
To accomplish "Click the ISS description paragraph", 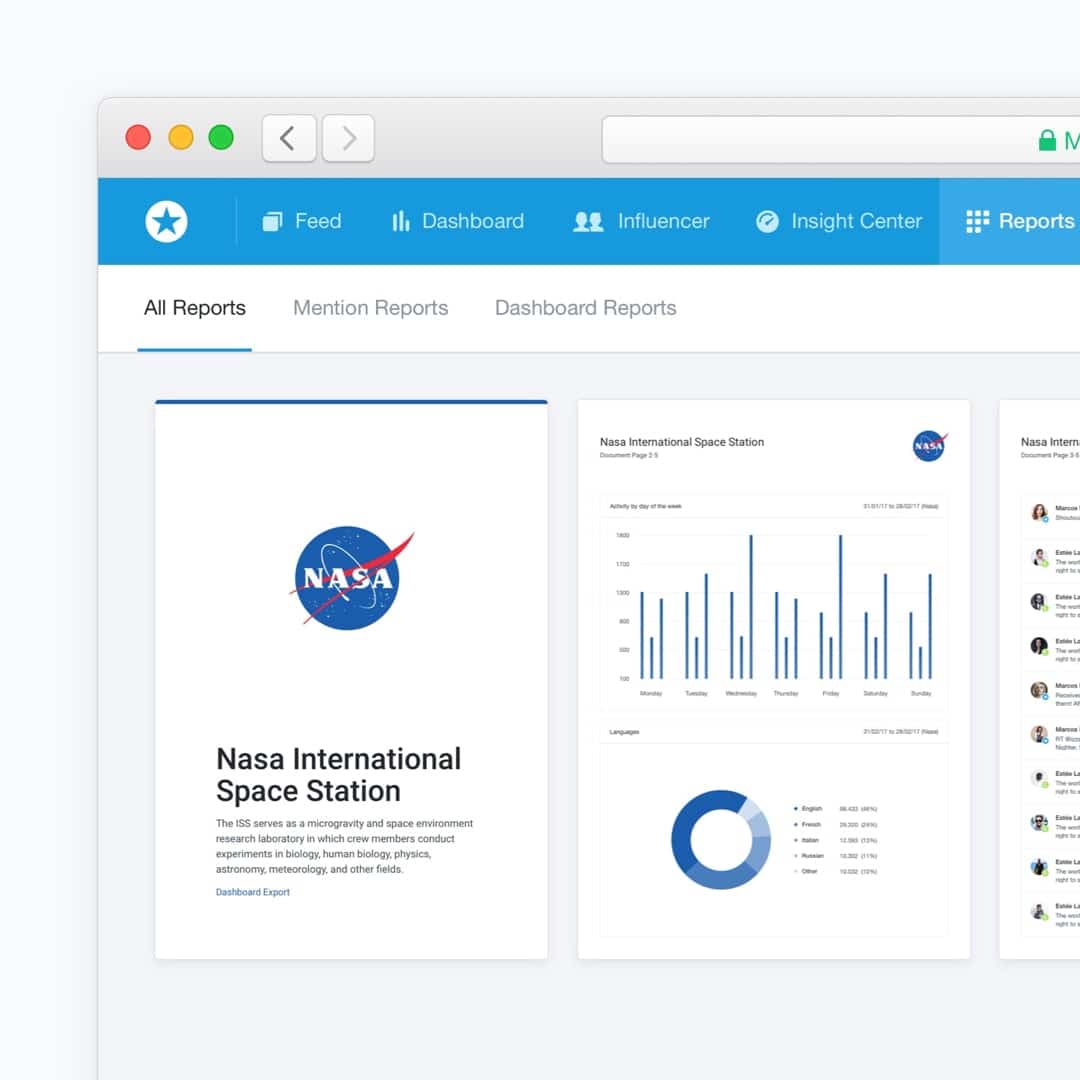I will [x=344, y=847].
